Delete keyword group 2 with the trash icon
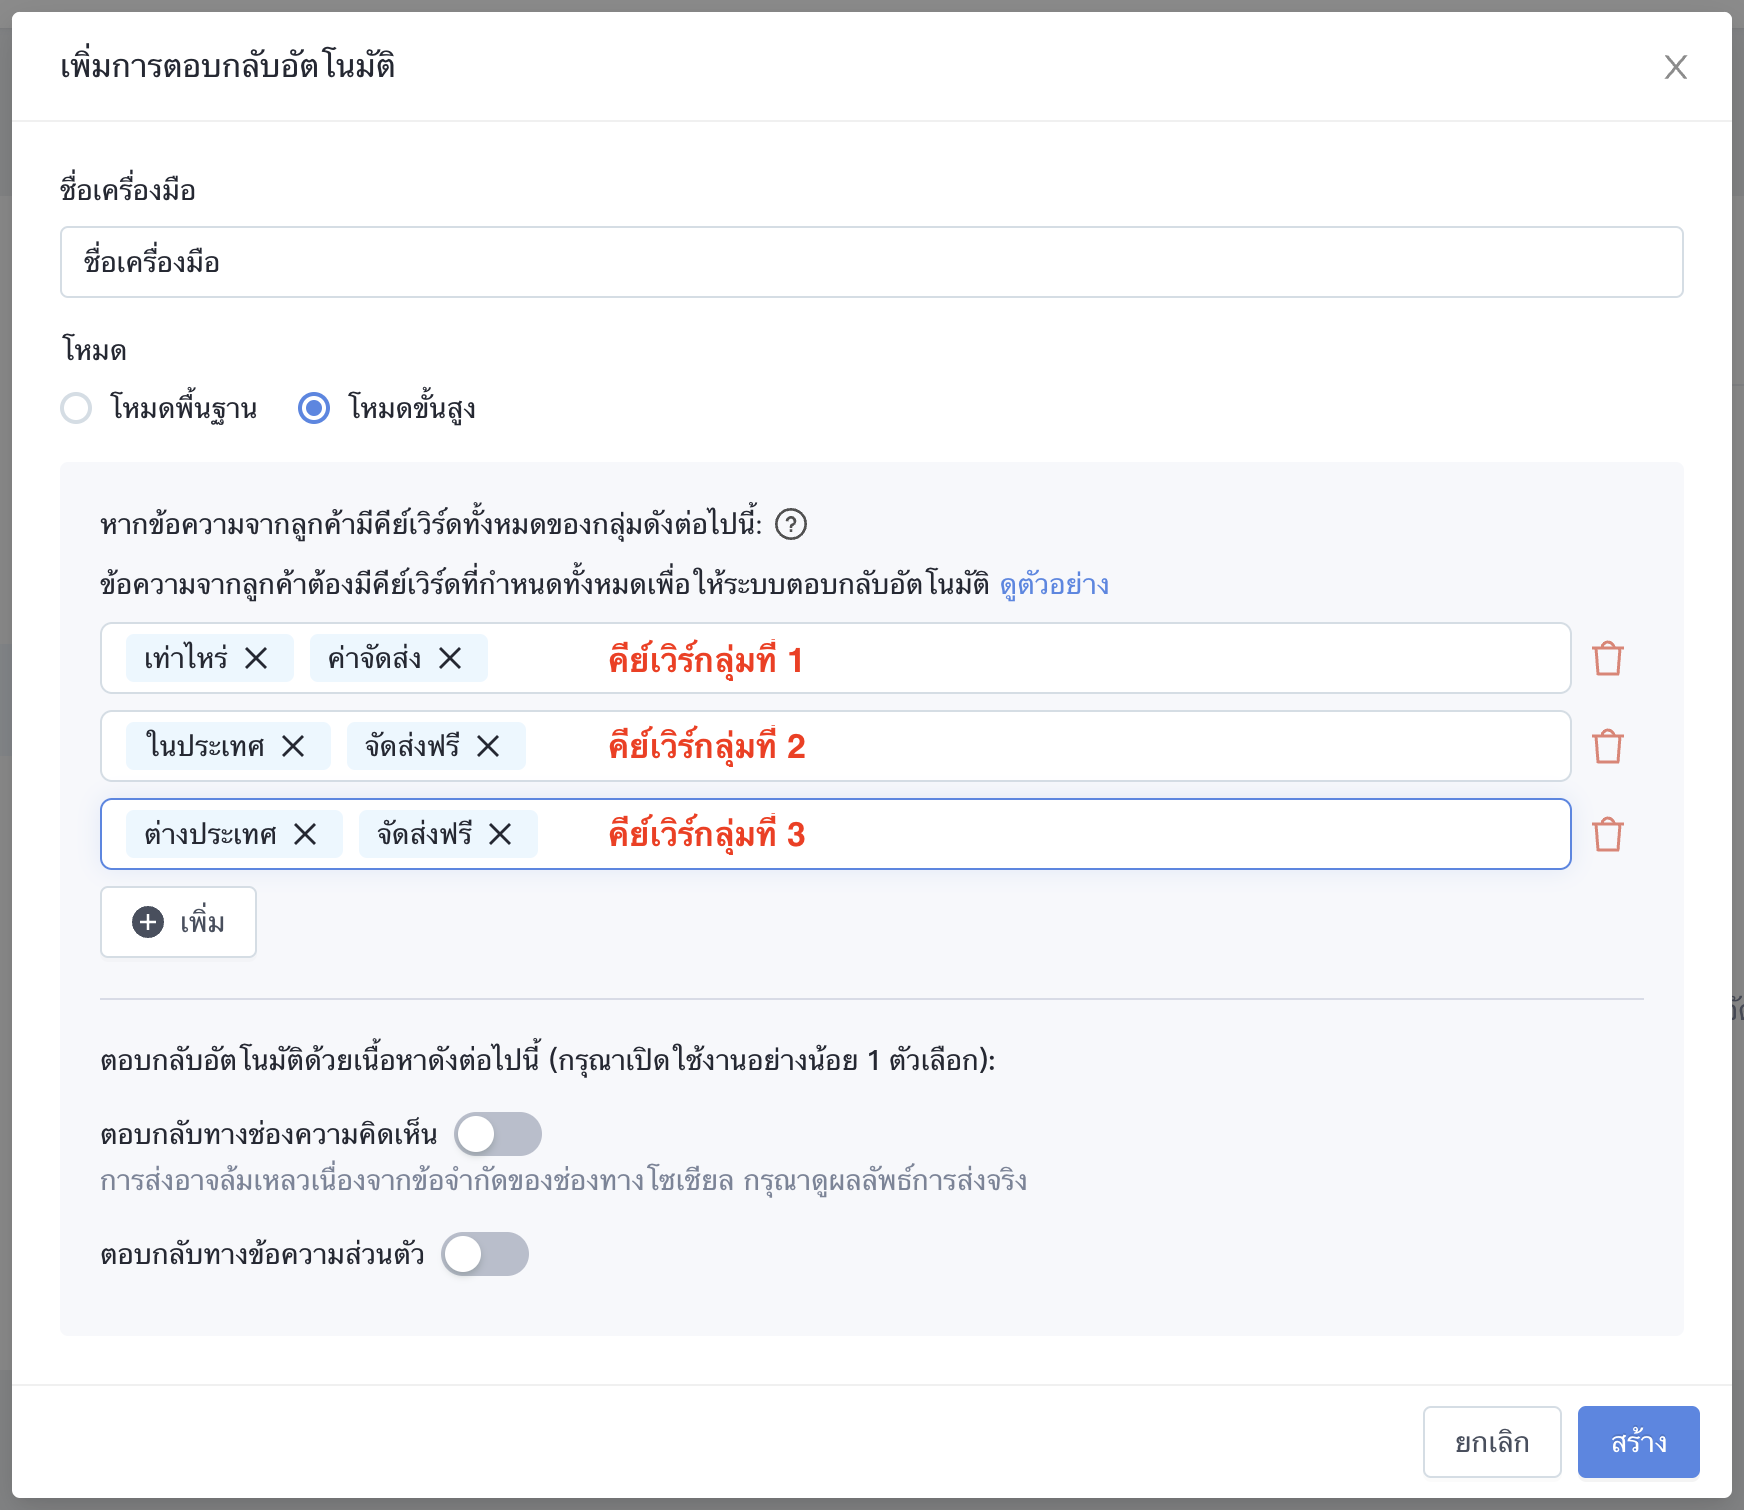1744x1510 pixels. (1607, 746)
